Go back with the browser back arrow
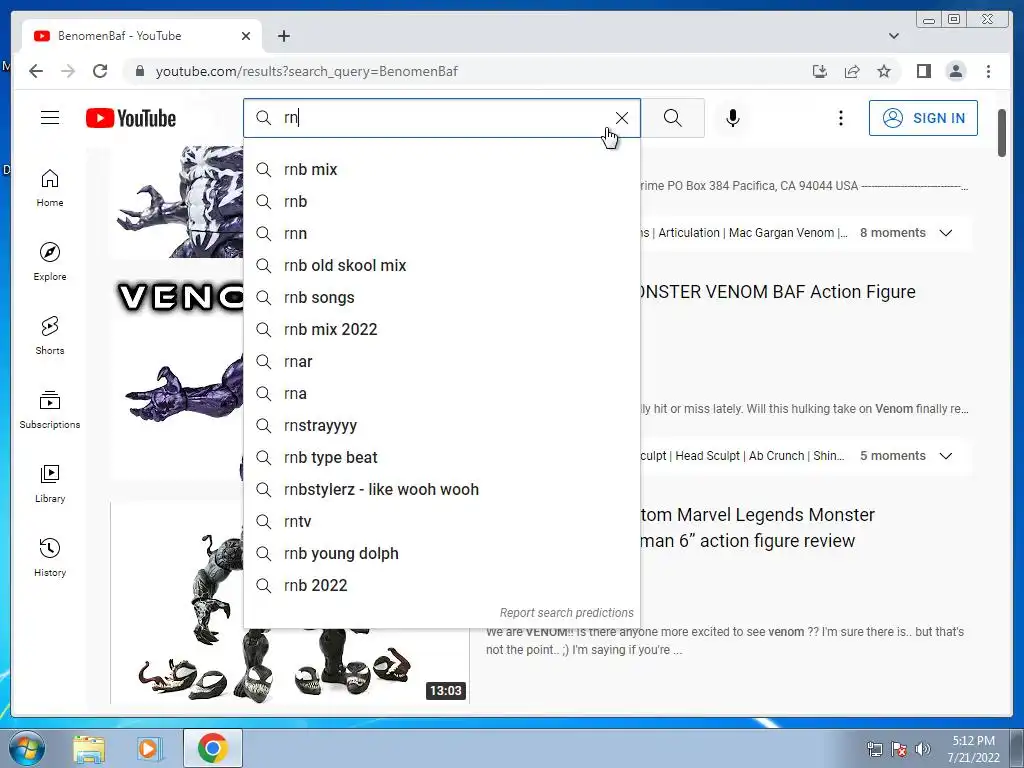 click(x=36, y=71)
